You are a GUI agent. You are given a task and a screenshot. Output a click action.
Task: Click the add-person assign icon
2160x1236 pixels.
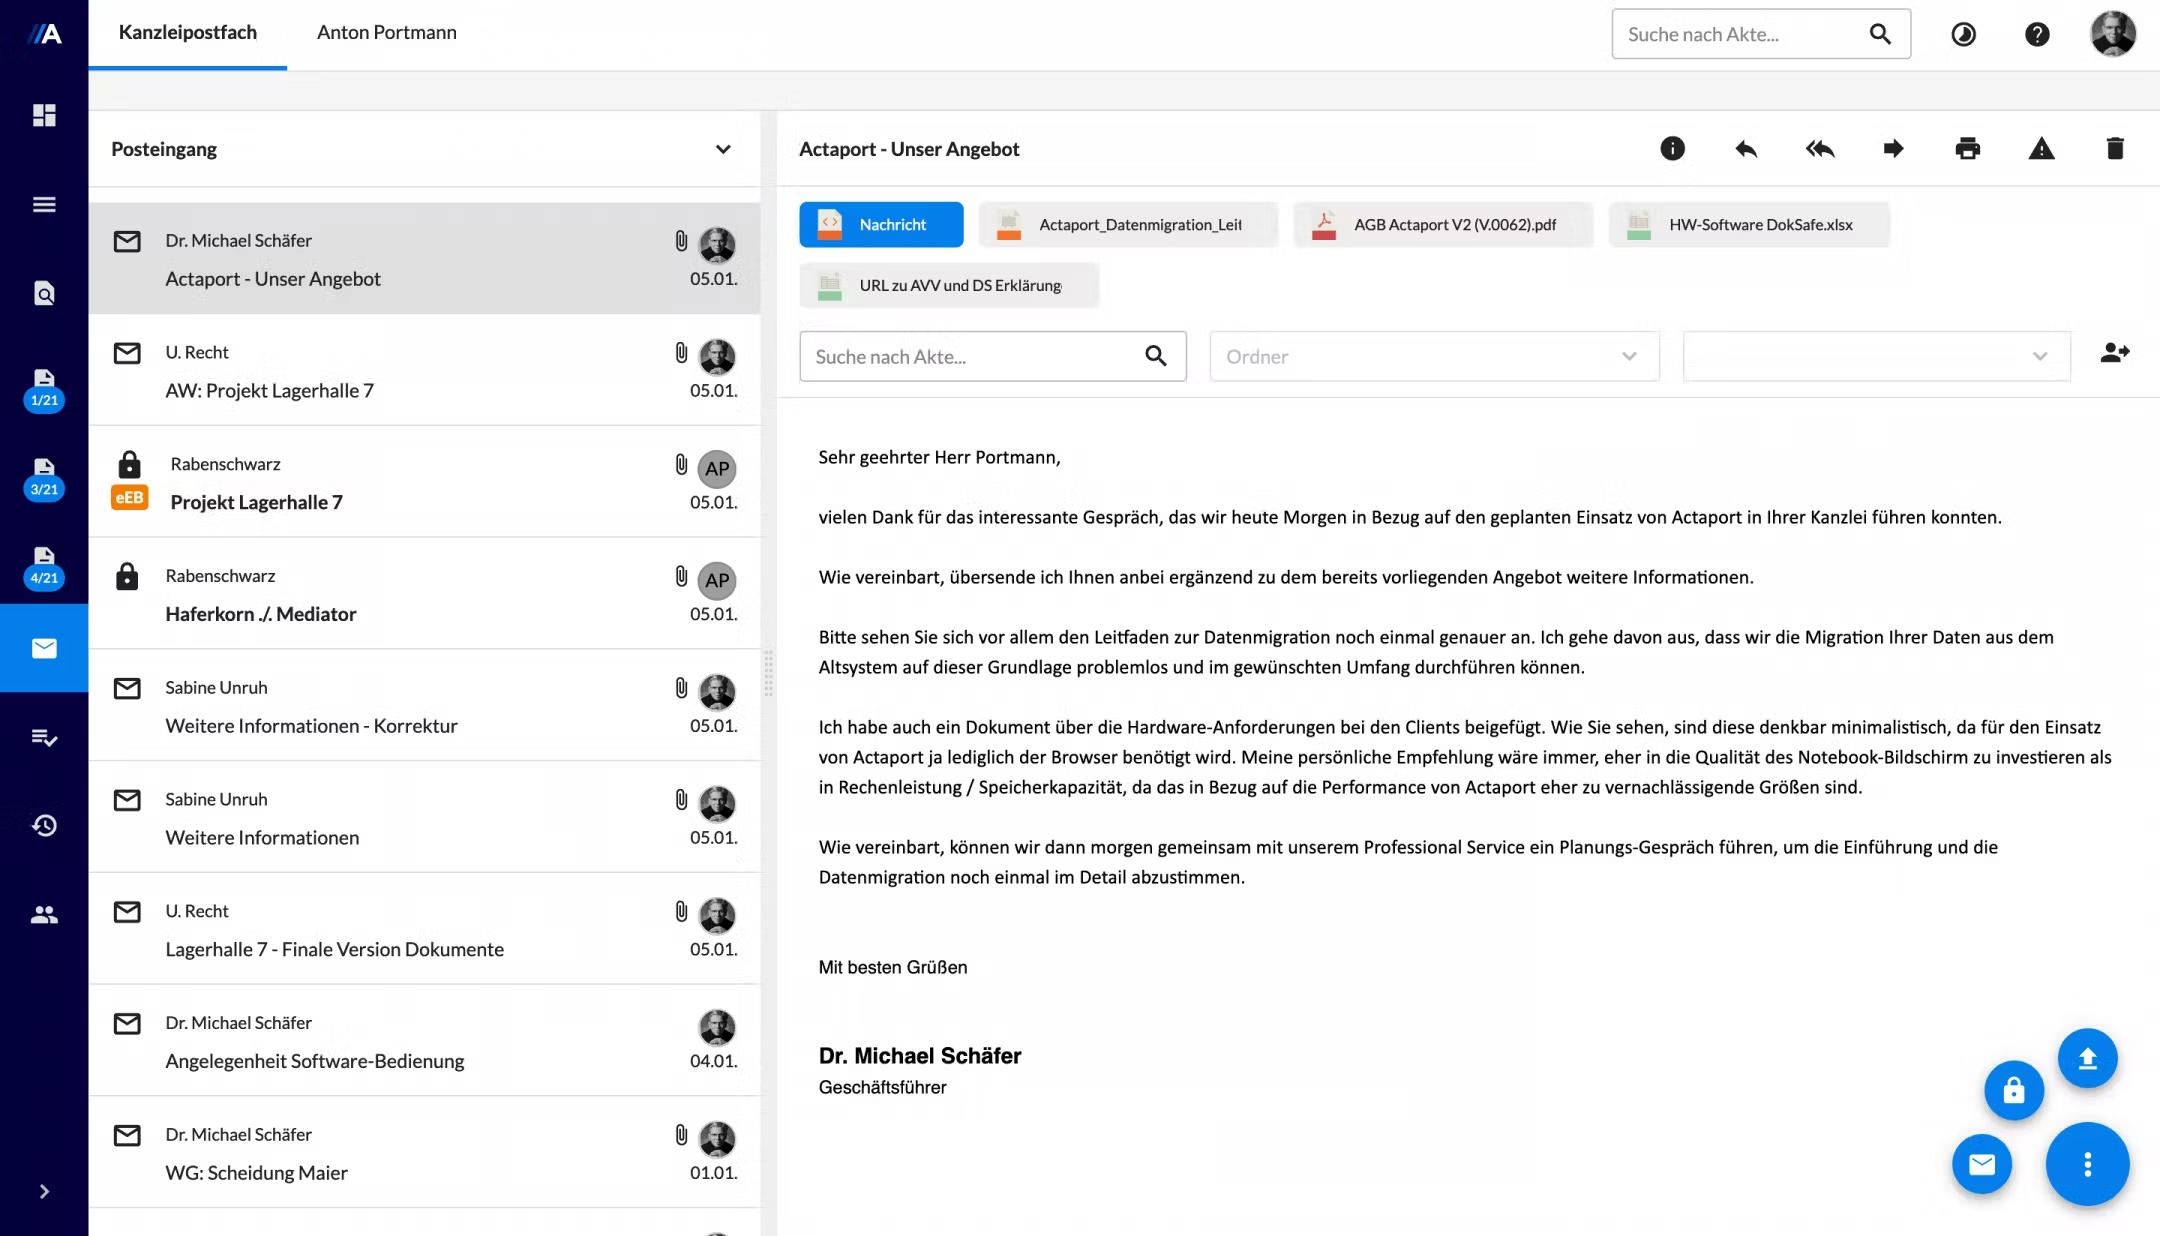pyautogui.click(x=2115, y=353)
